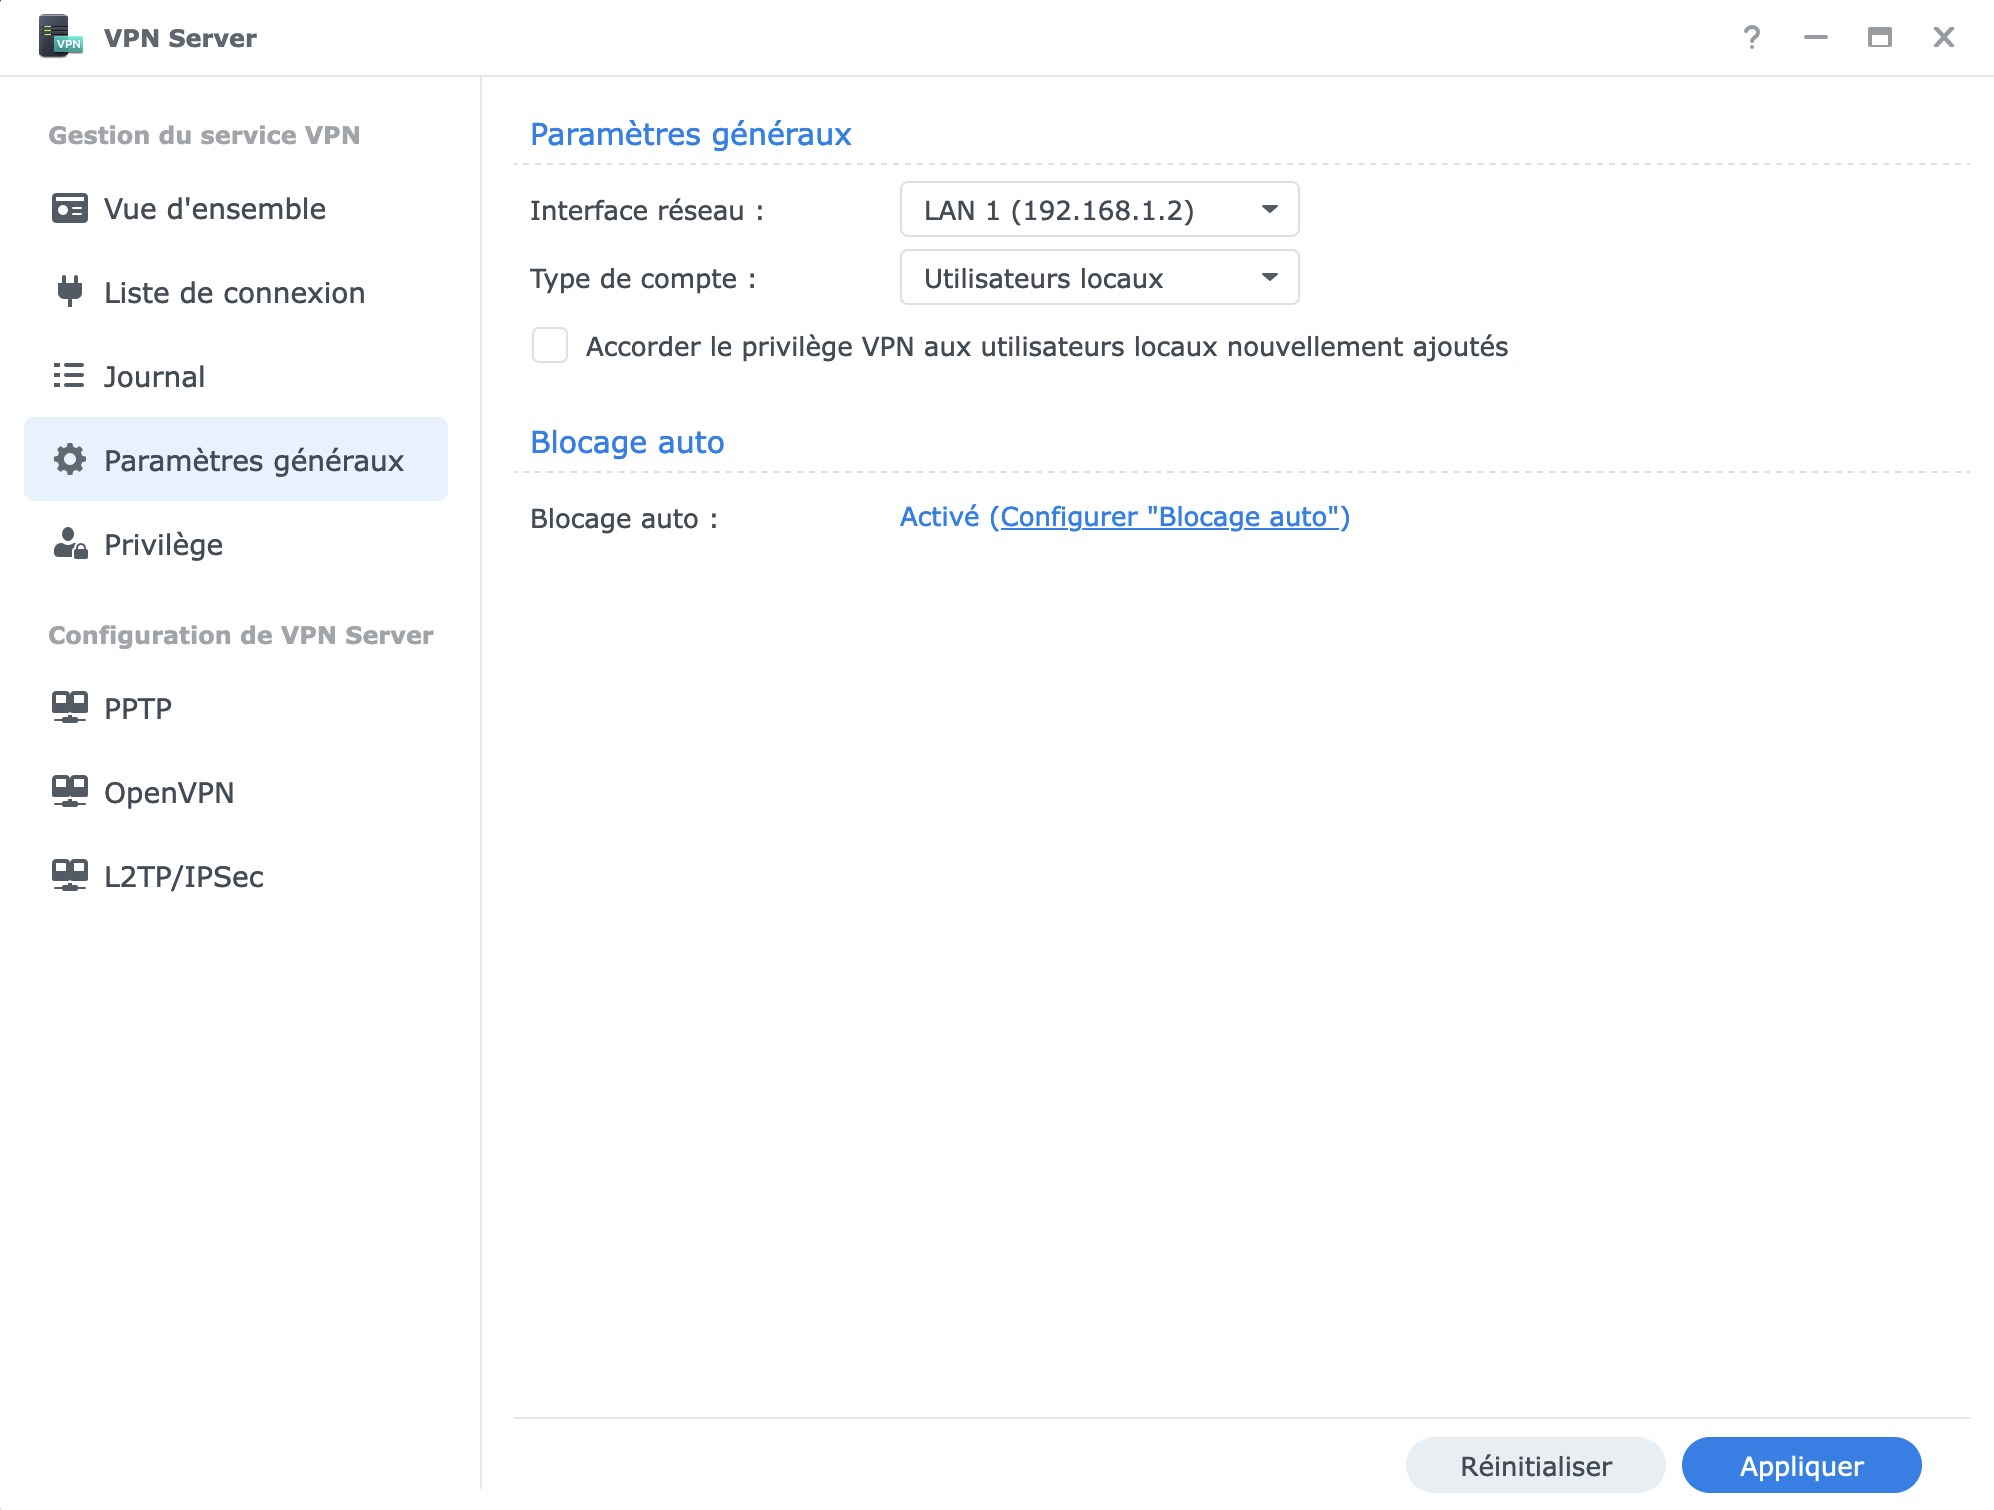Open Configurer "Blocage auto" link

1169,517
